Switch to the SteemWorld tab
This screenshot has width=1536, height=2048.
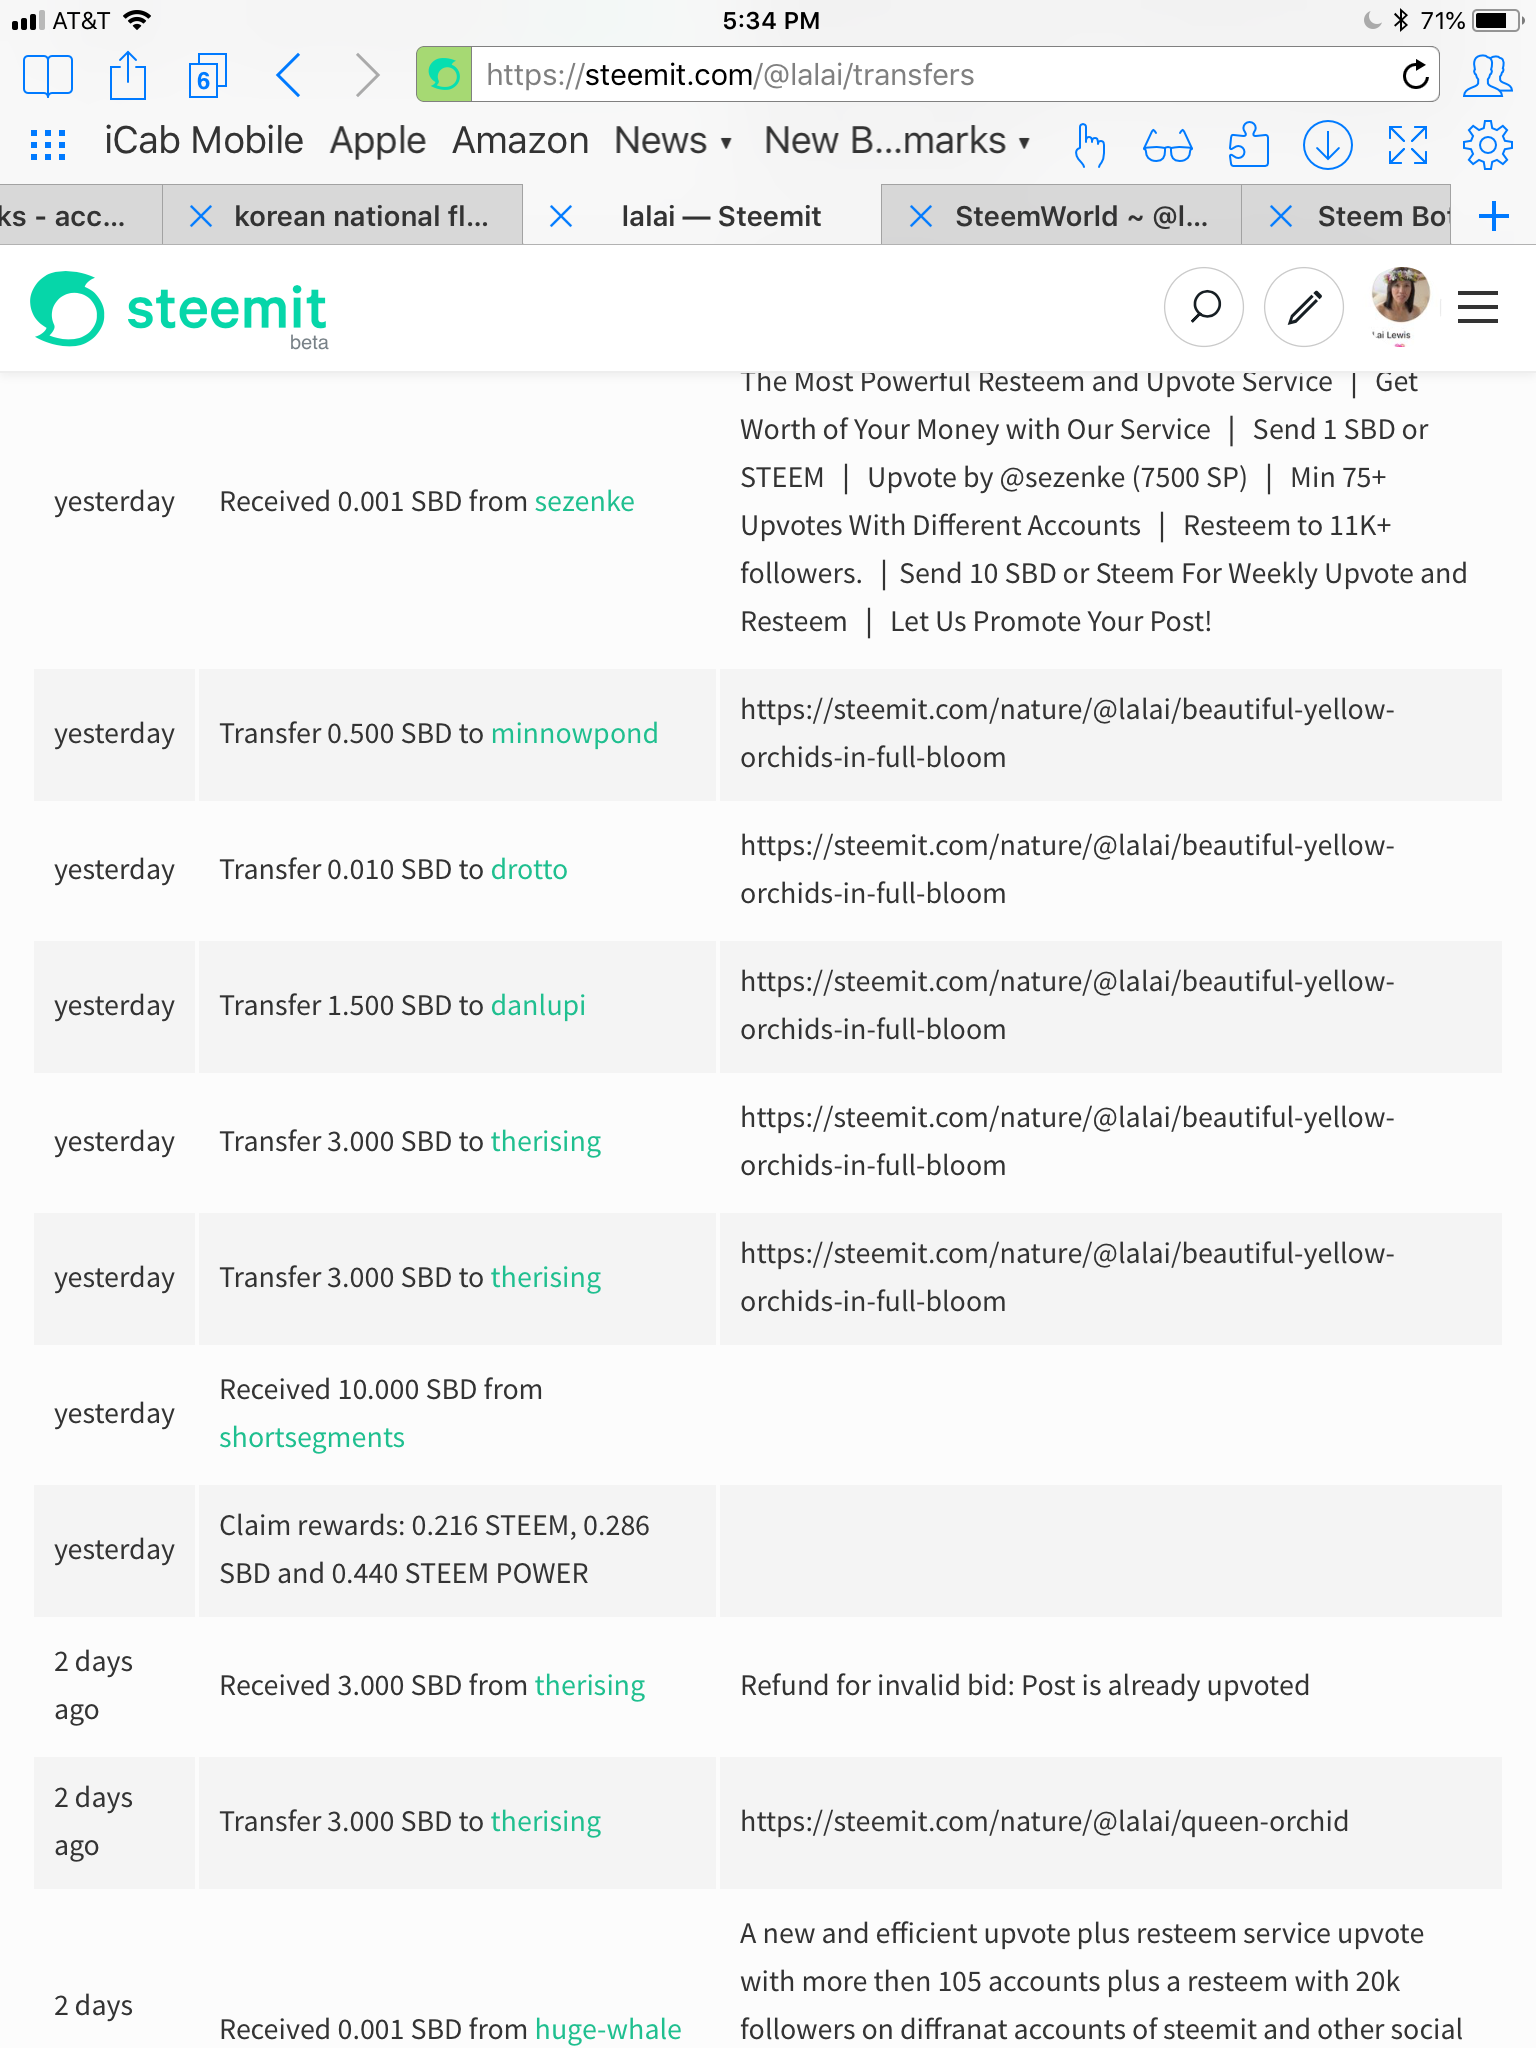1081,216
